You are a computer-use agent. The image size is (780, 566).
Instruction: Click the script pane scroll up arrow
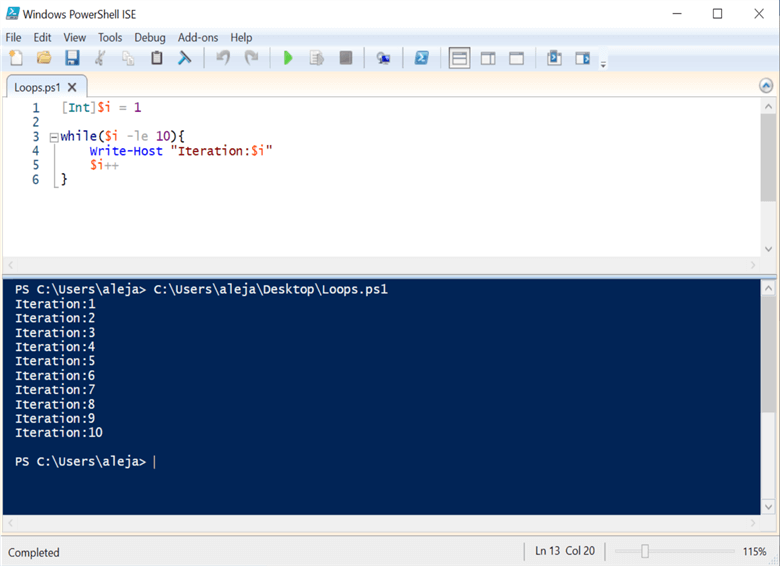coord(768,106)
